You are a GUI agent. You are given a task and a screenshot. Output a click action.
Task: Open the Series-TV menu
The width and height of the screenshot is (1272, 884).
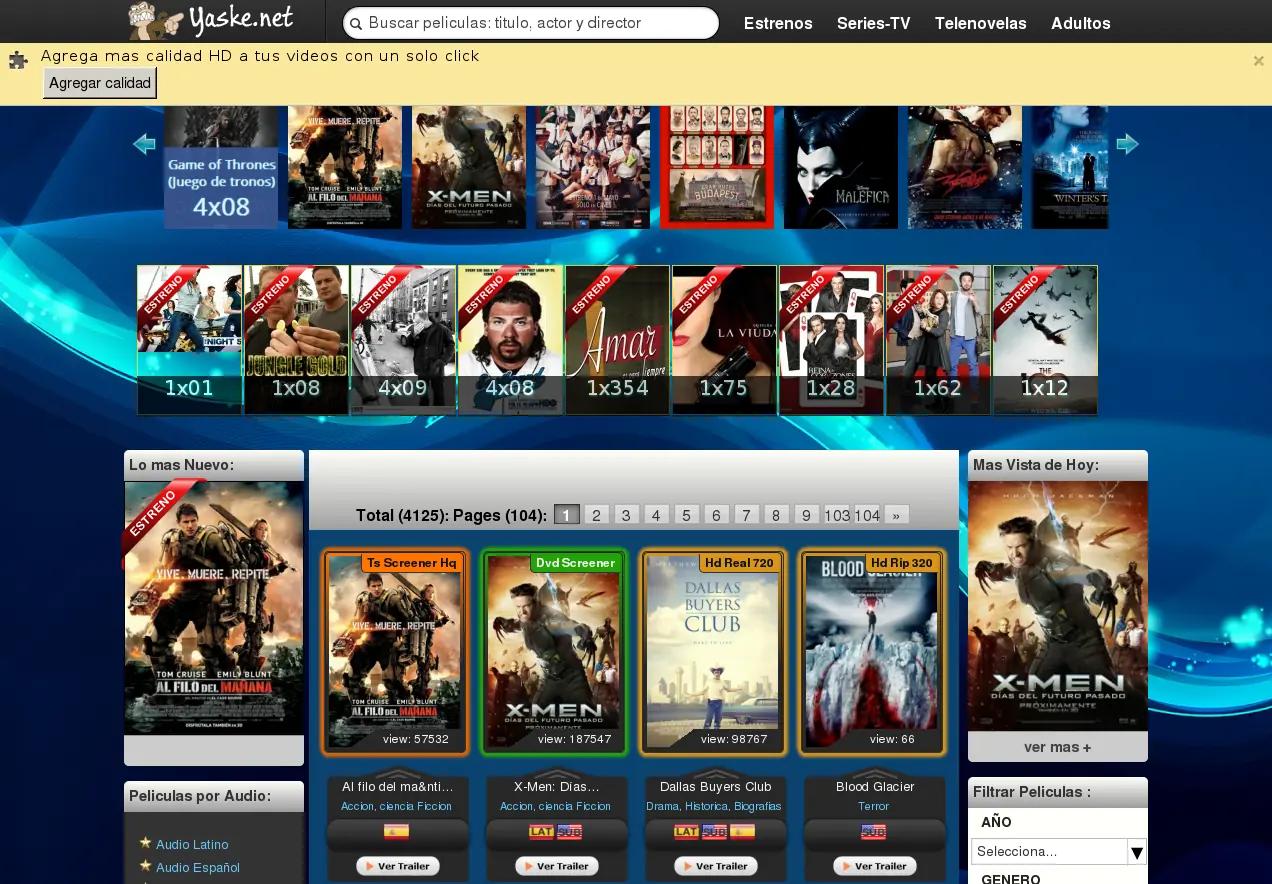coord(874,23)
